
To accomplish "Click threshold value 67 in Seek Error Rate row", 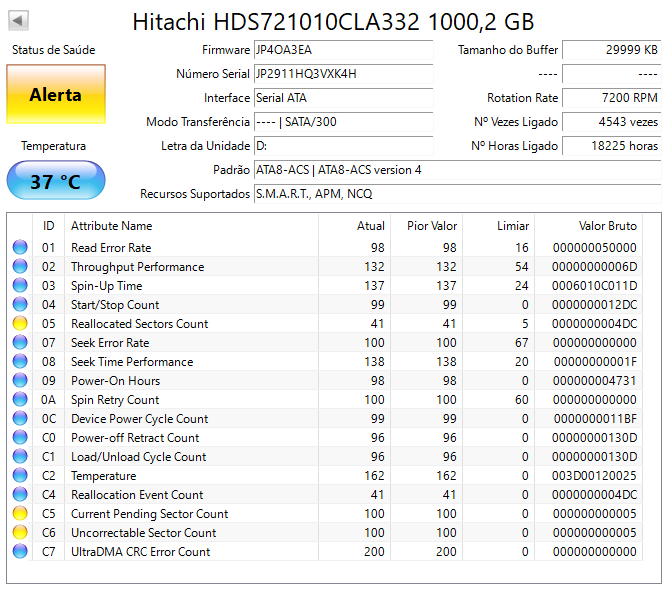I will [521, 342].
